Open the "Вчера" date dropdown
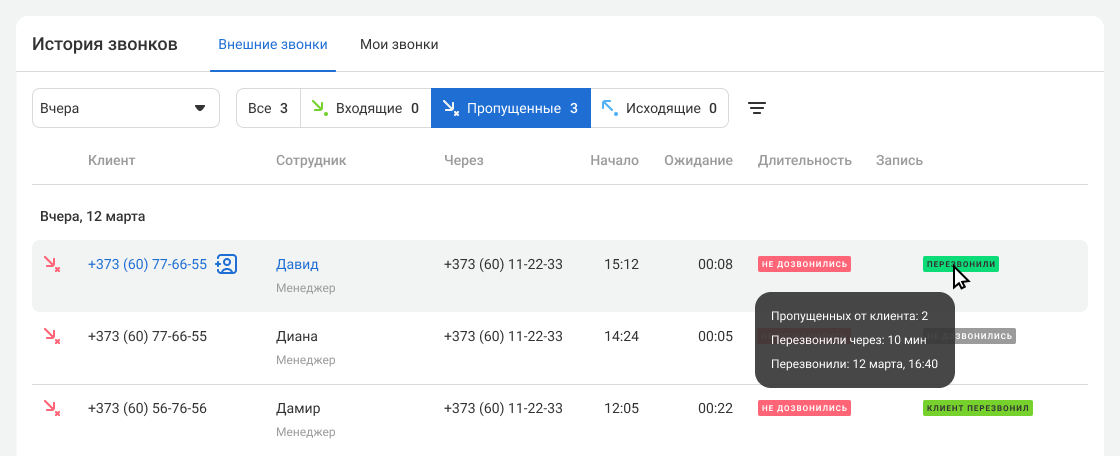Screen dimensions: 1120x456 coord(125,108)
